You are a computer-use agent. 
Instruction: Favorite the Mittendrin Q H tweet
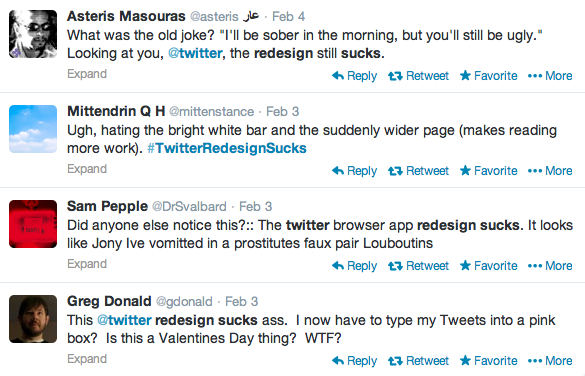[x=488, y=171]
